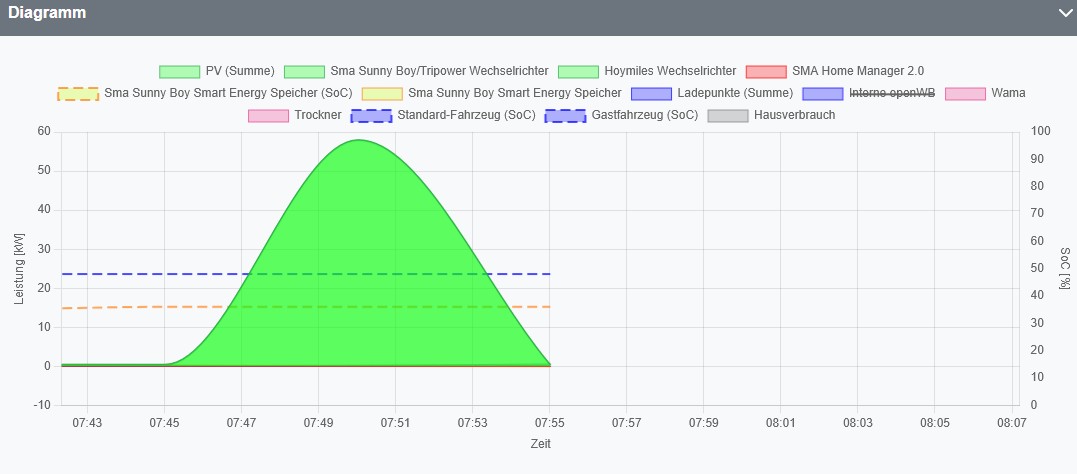Toggle Standard-Fahrzeug (SoC) dashed legend
The height and width of the screenshot is (474, 1077).
coord(370,115)
